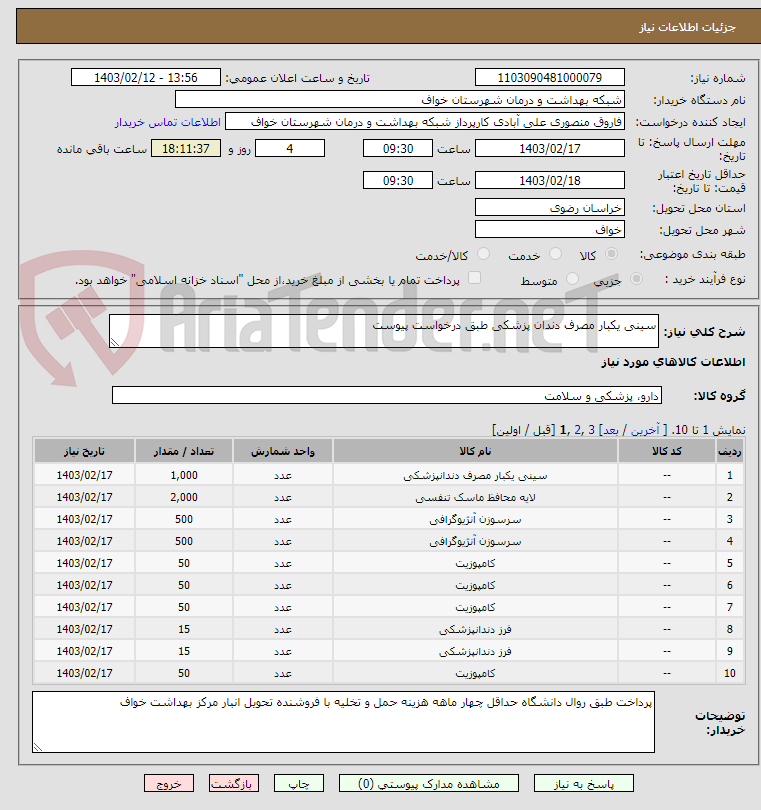Viewport: 761px width, 810px height.
Task: Click کامپوزیت in row 5
Action: (x=475, y=563)
